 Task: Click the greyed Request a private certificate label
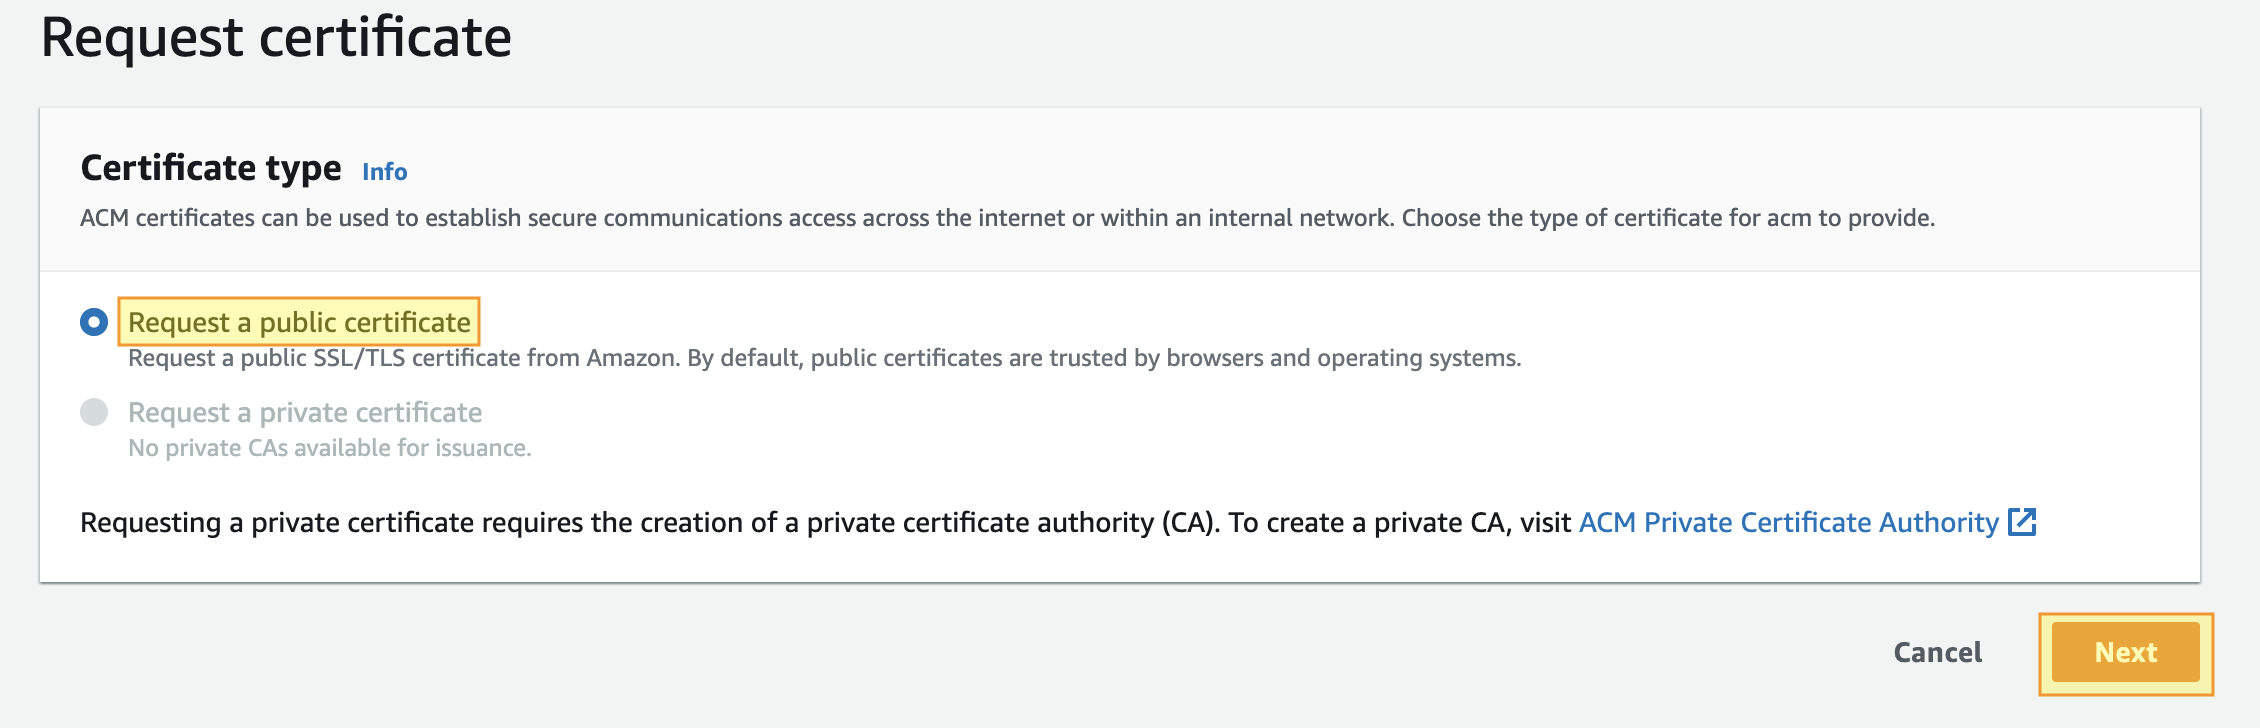coord(305,412)
